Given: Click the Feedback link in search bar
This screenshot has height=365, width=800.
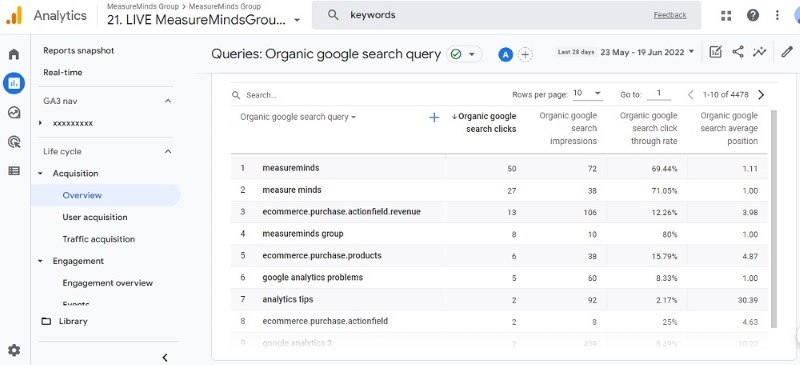Looking at the screenshot, I should coord(669,15).
